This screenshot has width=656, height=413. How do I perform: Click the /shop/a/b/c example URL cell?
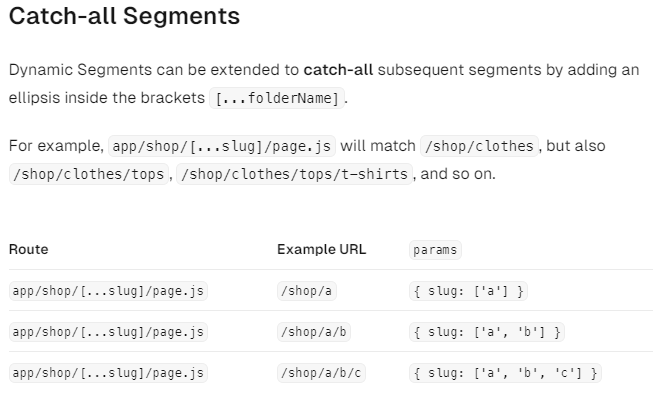point(320,373)
